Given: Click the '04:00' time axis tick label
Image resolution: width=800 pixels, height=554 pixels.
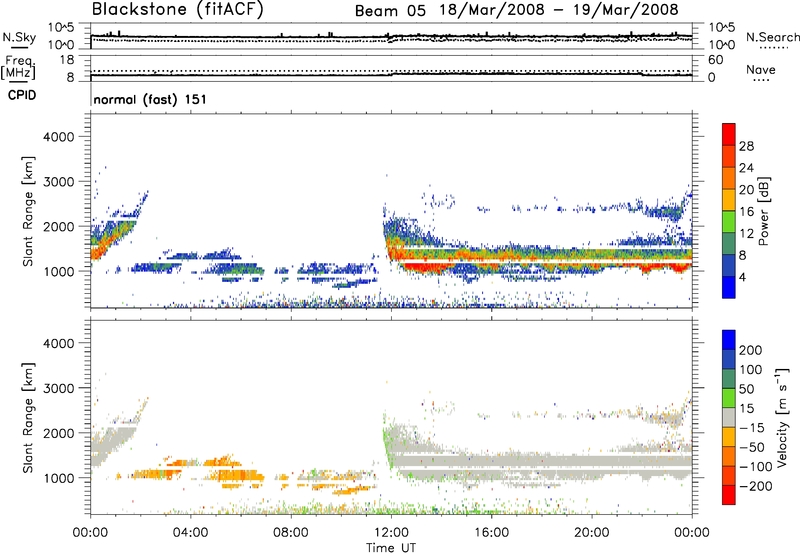Looking at the screenshot, I should click(x=191, y=533).
